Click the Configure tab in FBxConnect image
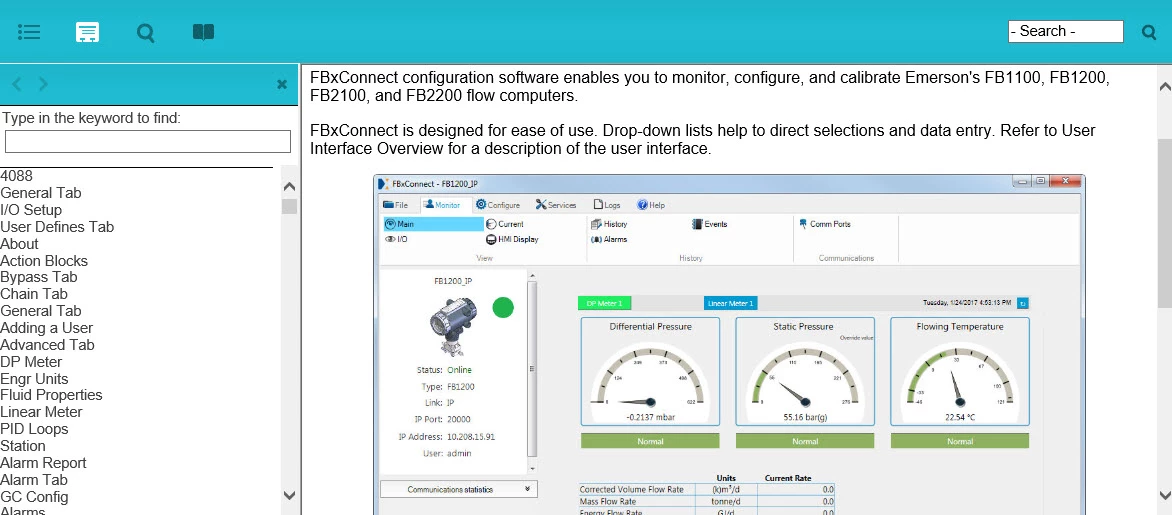Image resolution: width=1172 pixels, height=515 pixels. pos(498,205)
